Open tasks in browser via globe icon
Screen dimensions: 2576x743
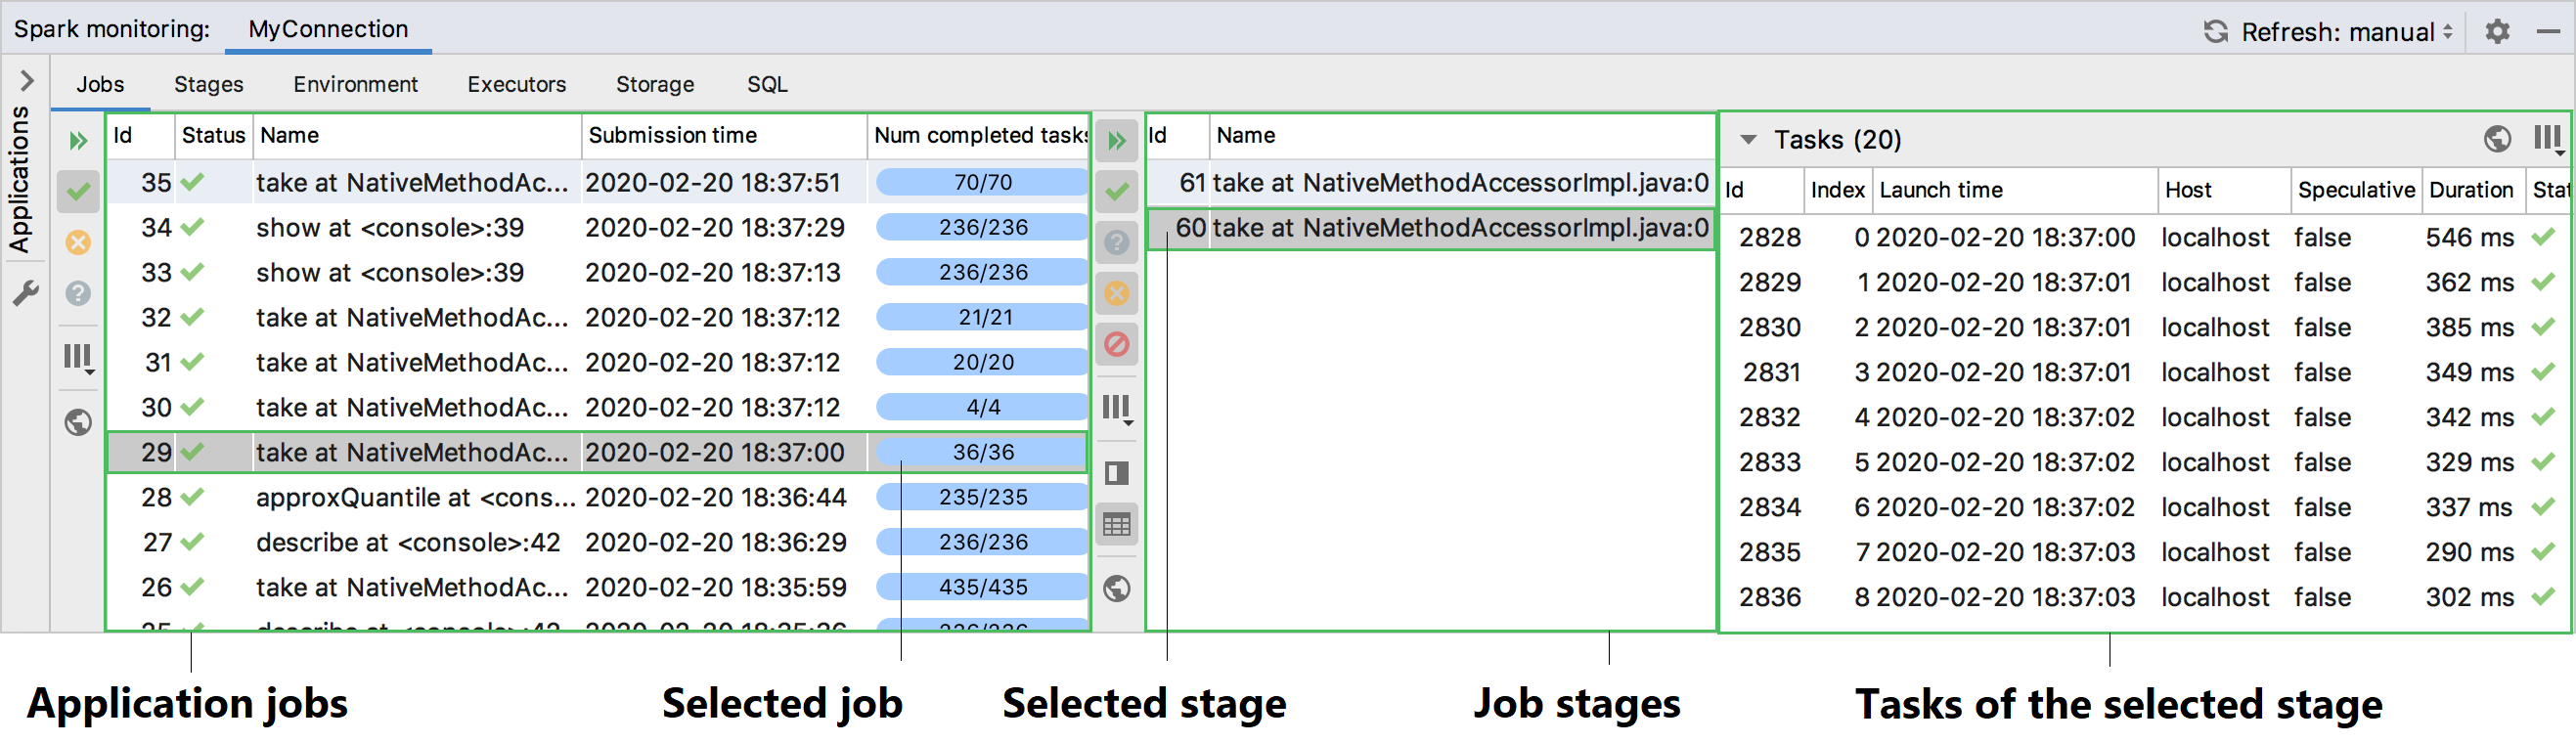tap(2497, 139)
